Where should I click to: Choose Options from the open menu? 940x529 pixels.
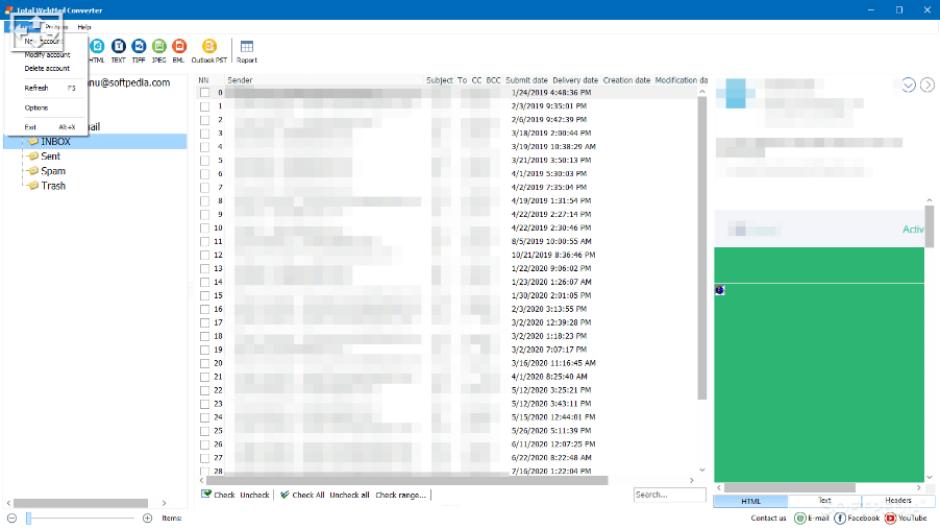[x=47, y=108]
